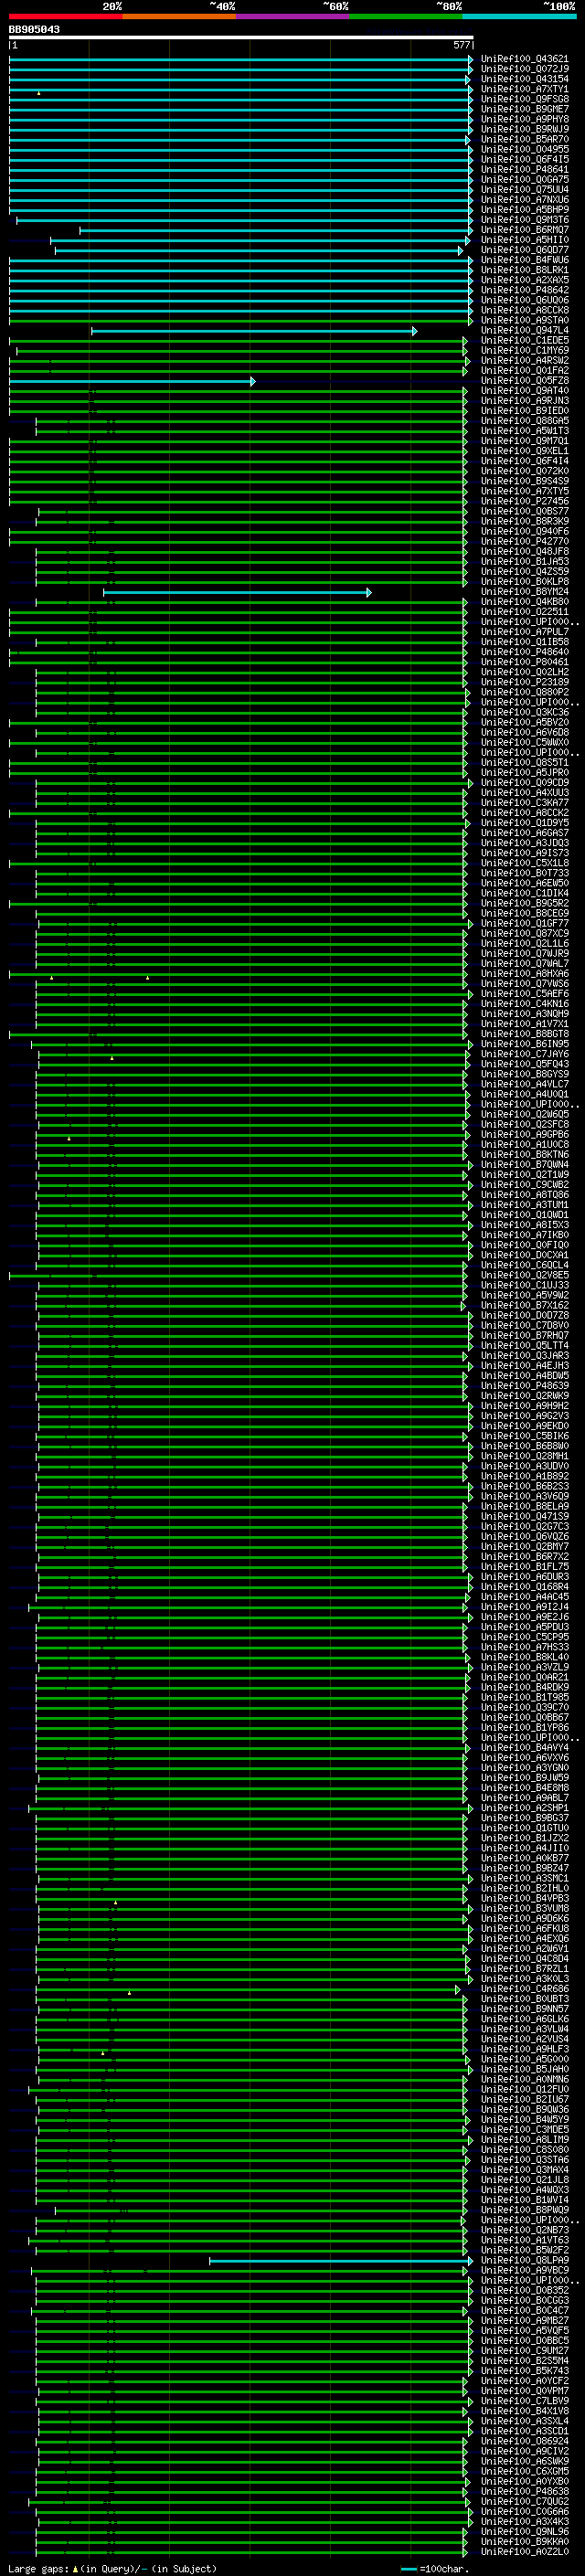Screen dimensions: 585x2576
Task: Click the orange ~40% identity legend segment
Action: pyautogui.click(x=179, y=16)
